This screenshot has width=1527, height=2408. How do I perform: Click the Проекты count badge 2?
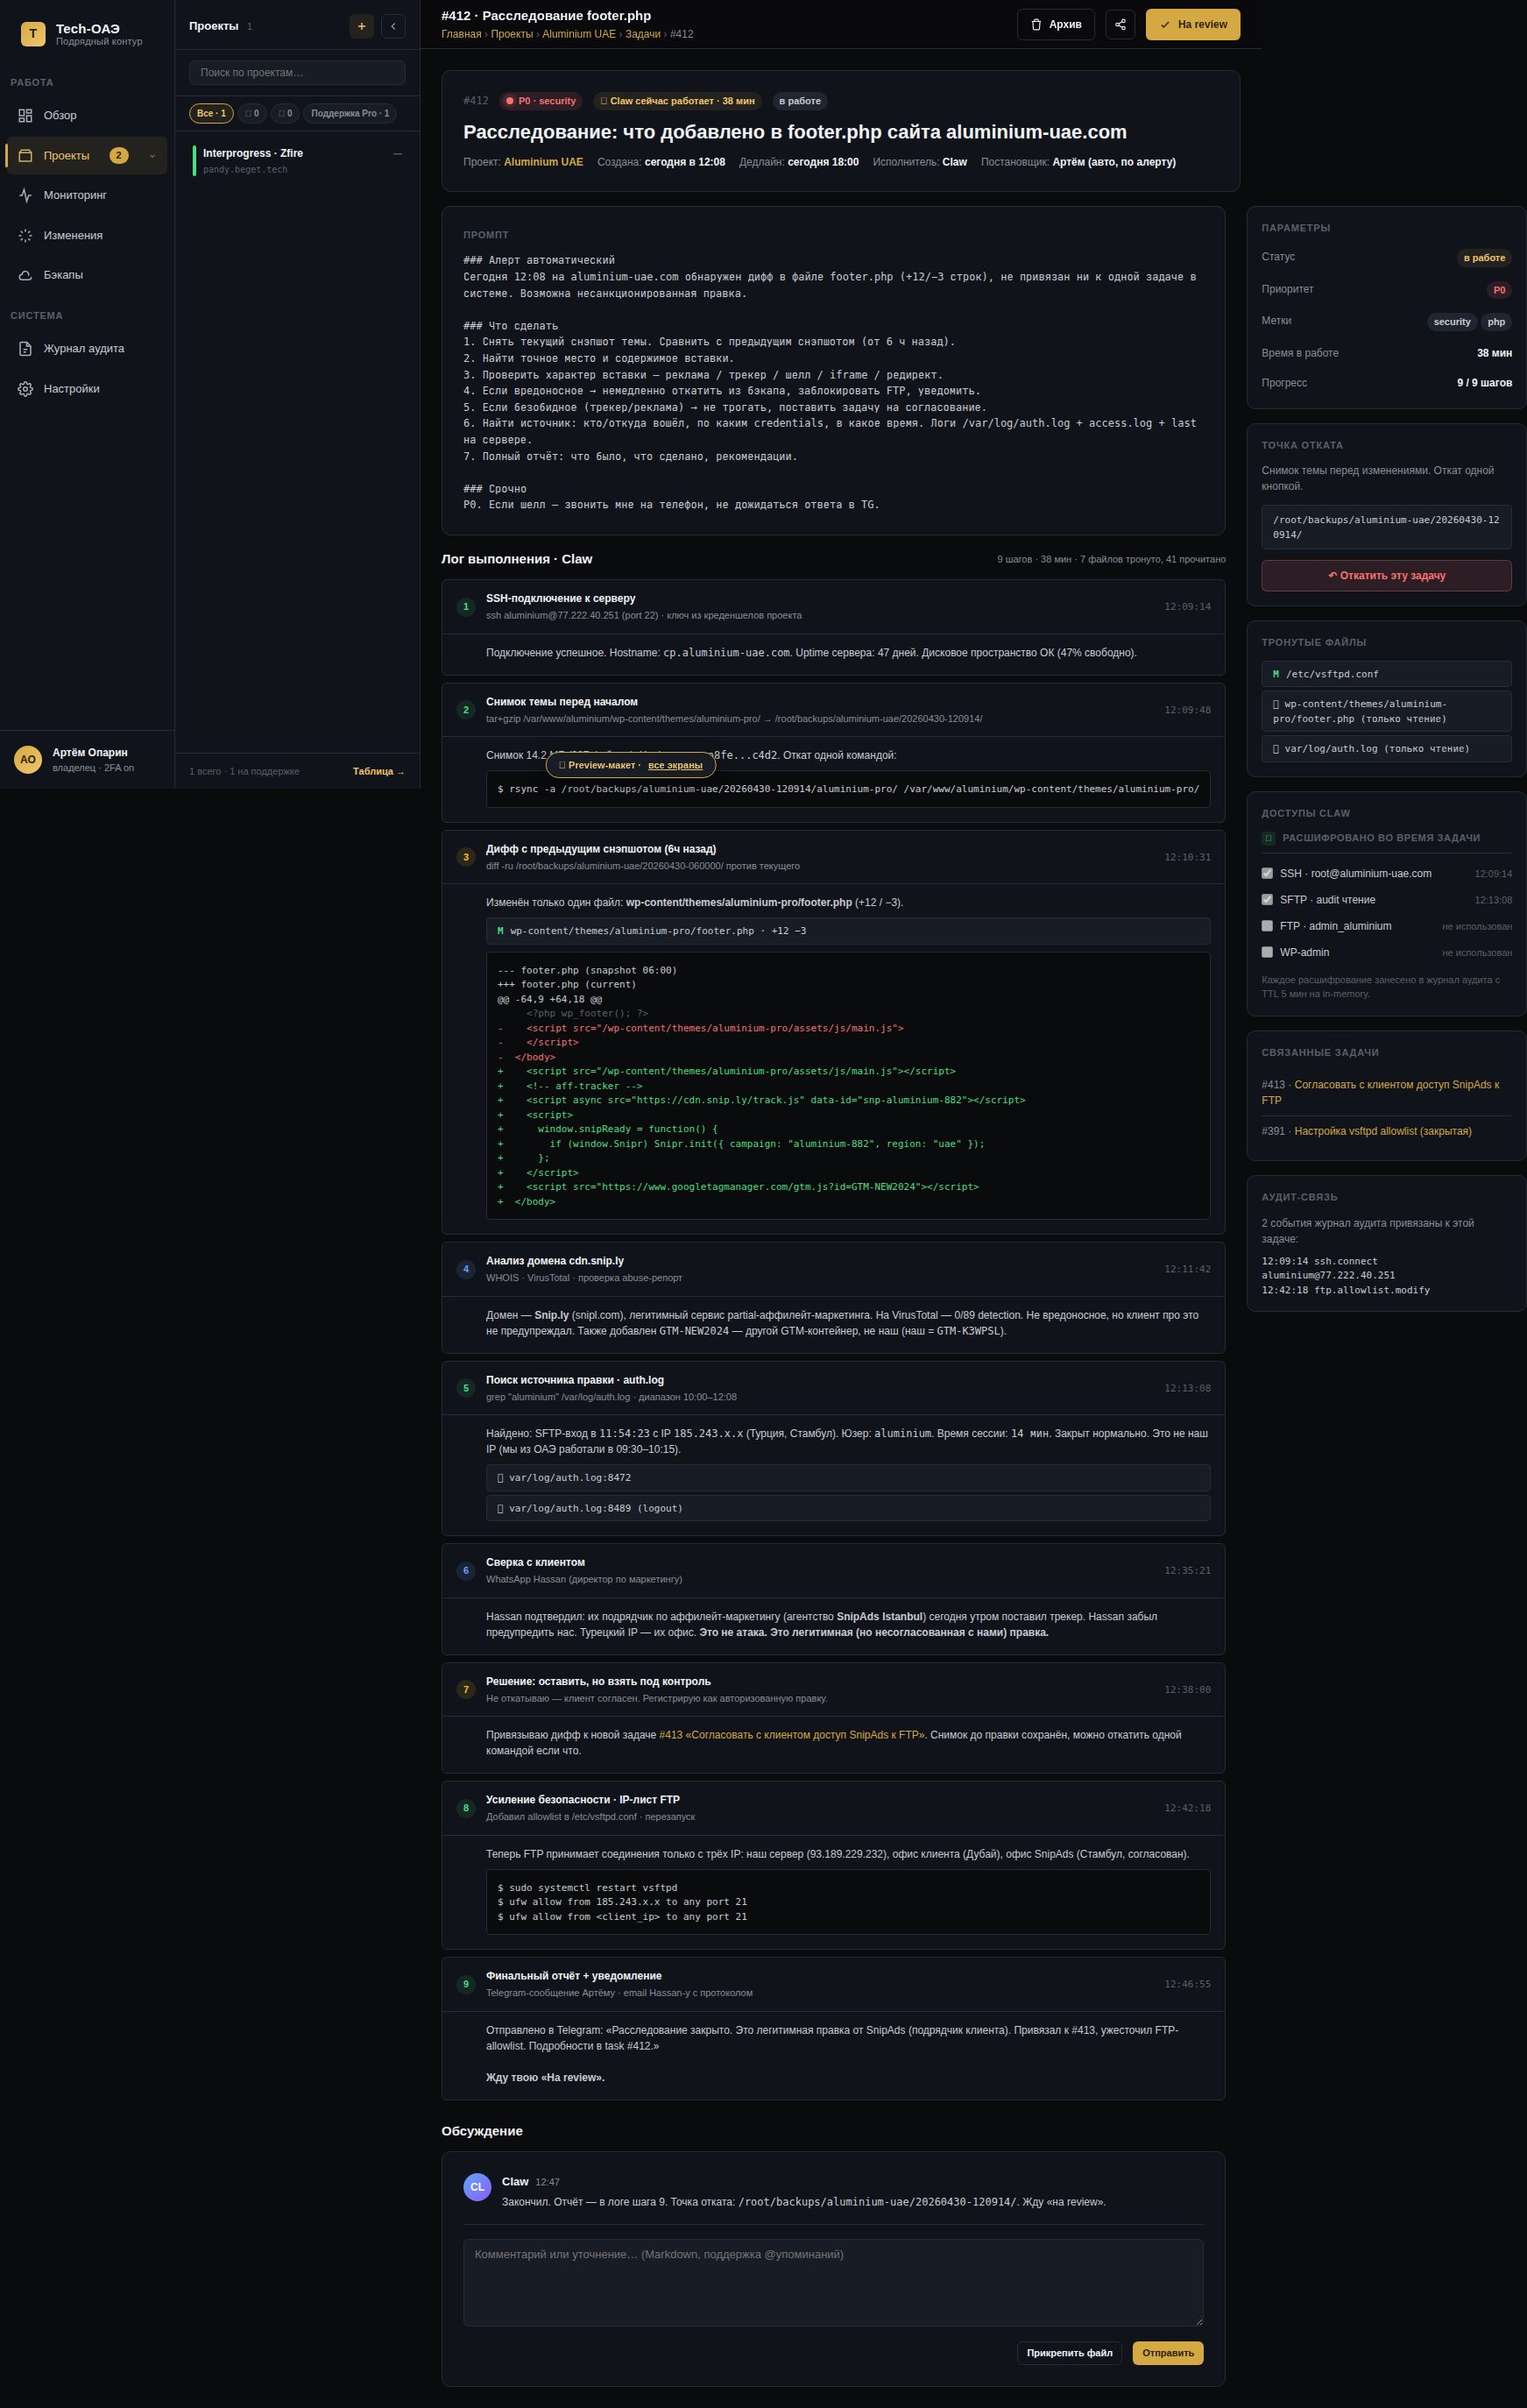(118, 156)
